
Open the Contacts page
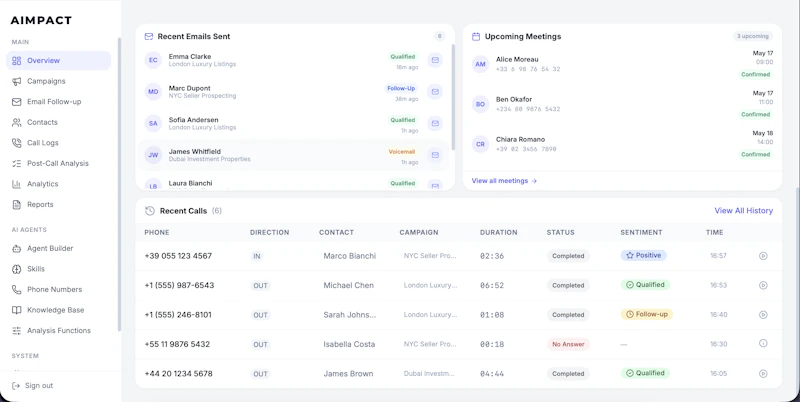58,122
